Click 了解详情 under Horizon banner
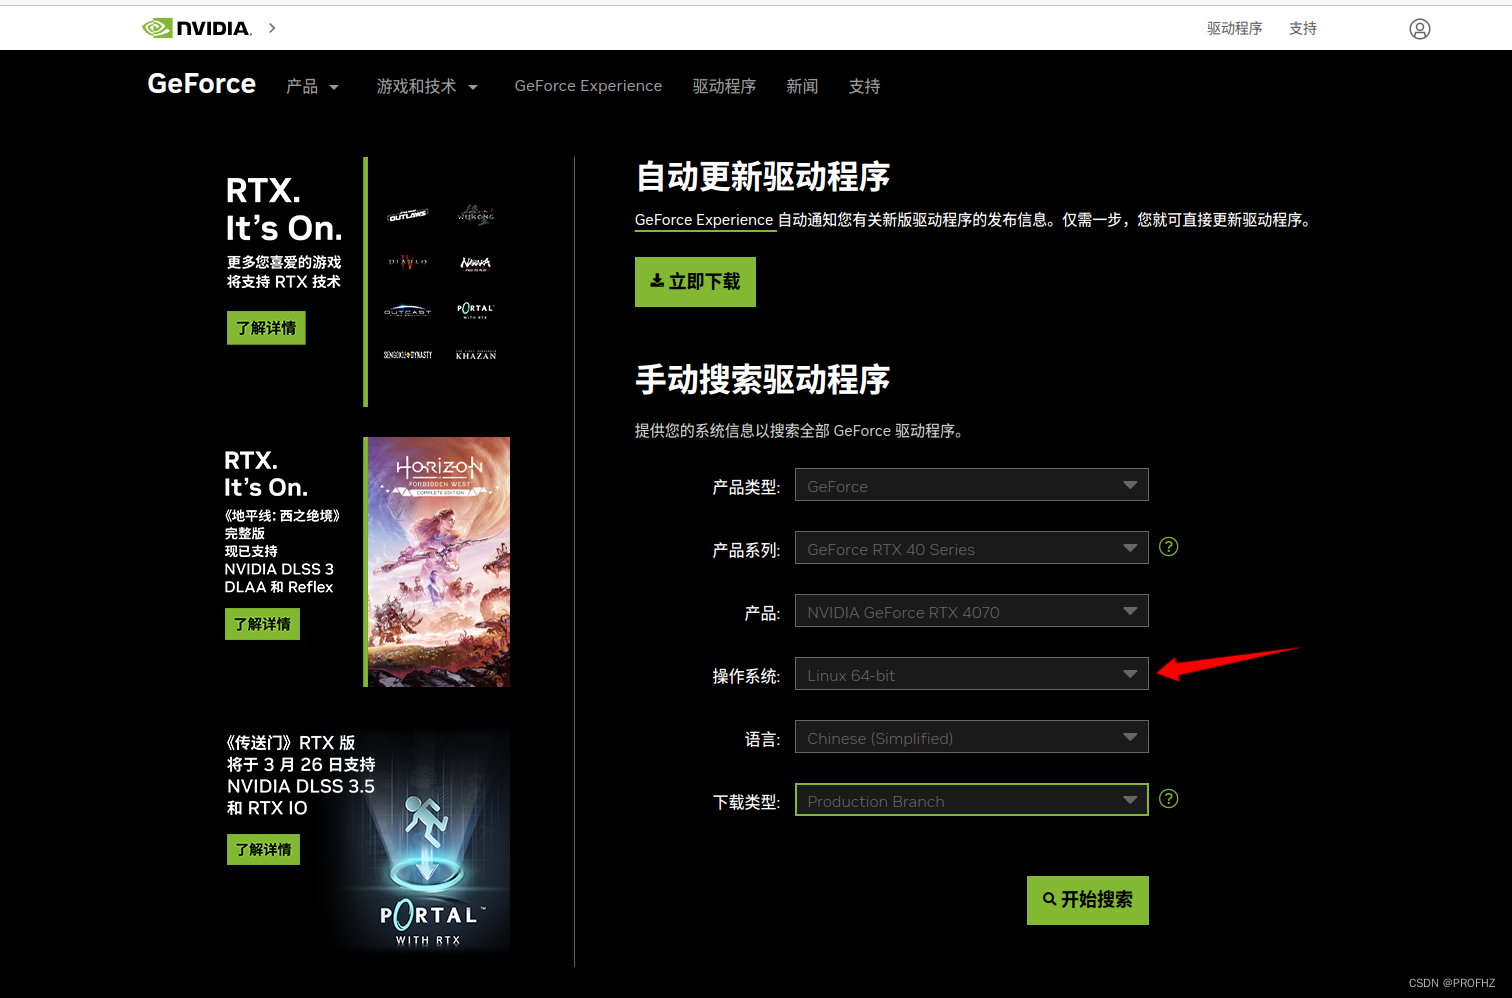Image resolution: width=1512 pixels, height=998 pixels. [x=262, y=624]
